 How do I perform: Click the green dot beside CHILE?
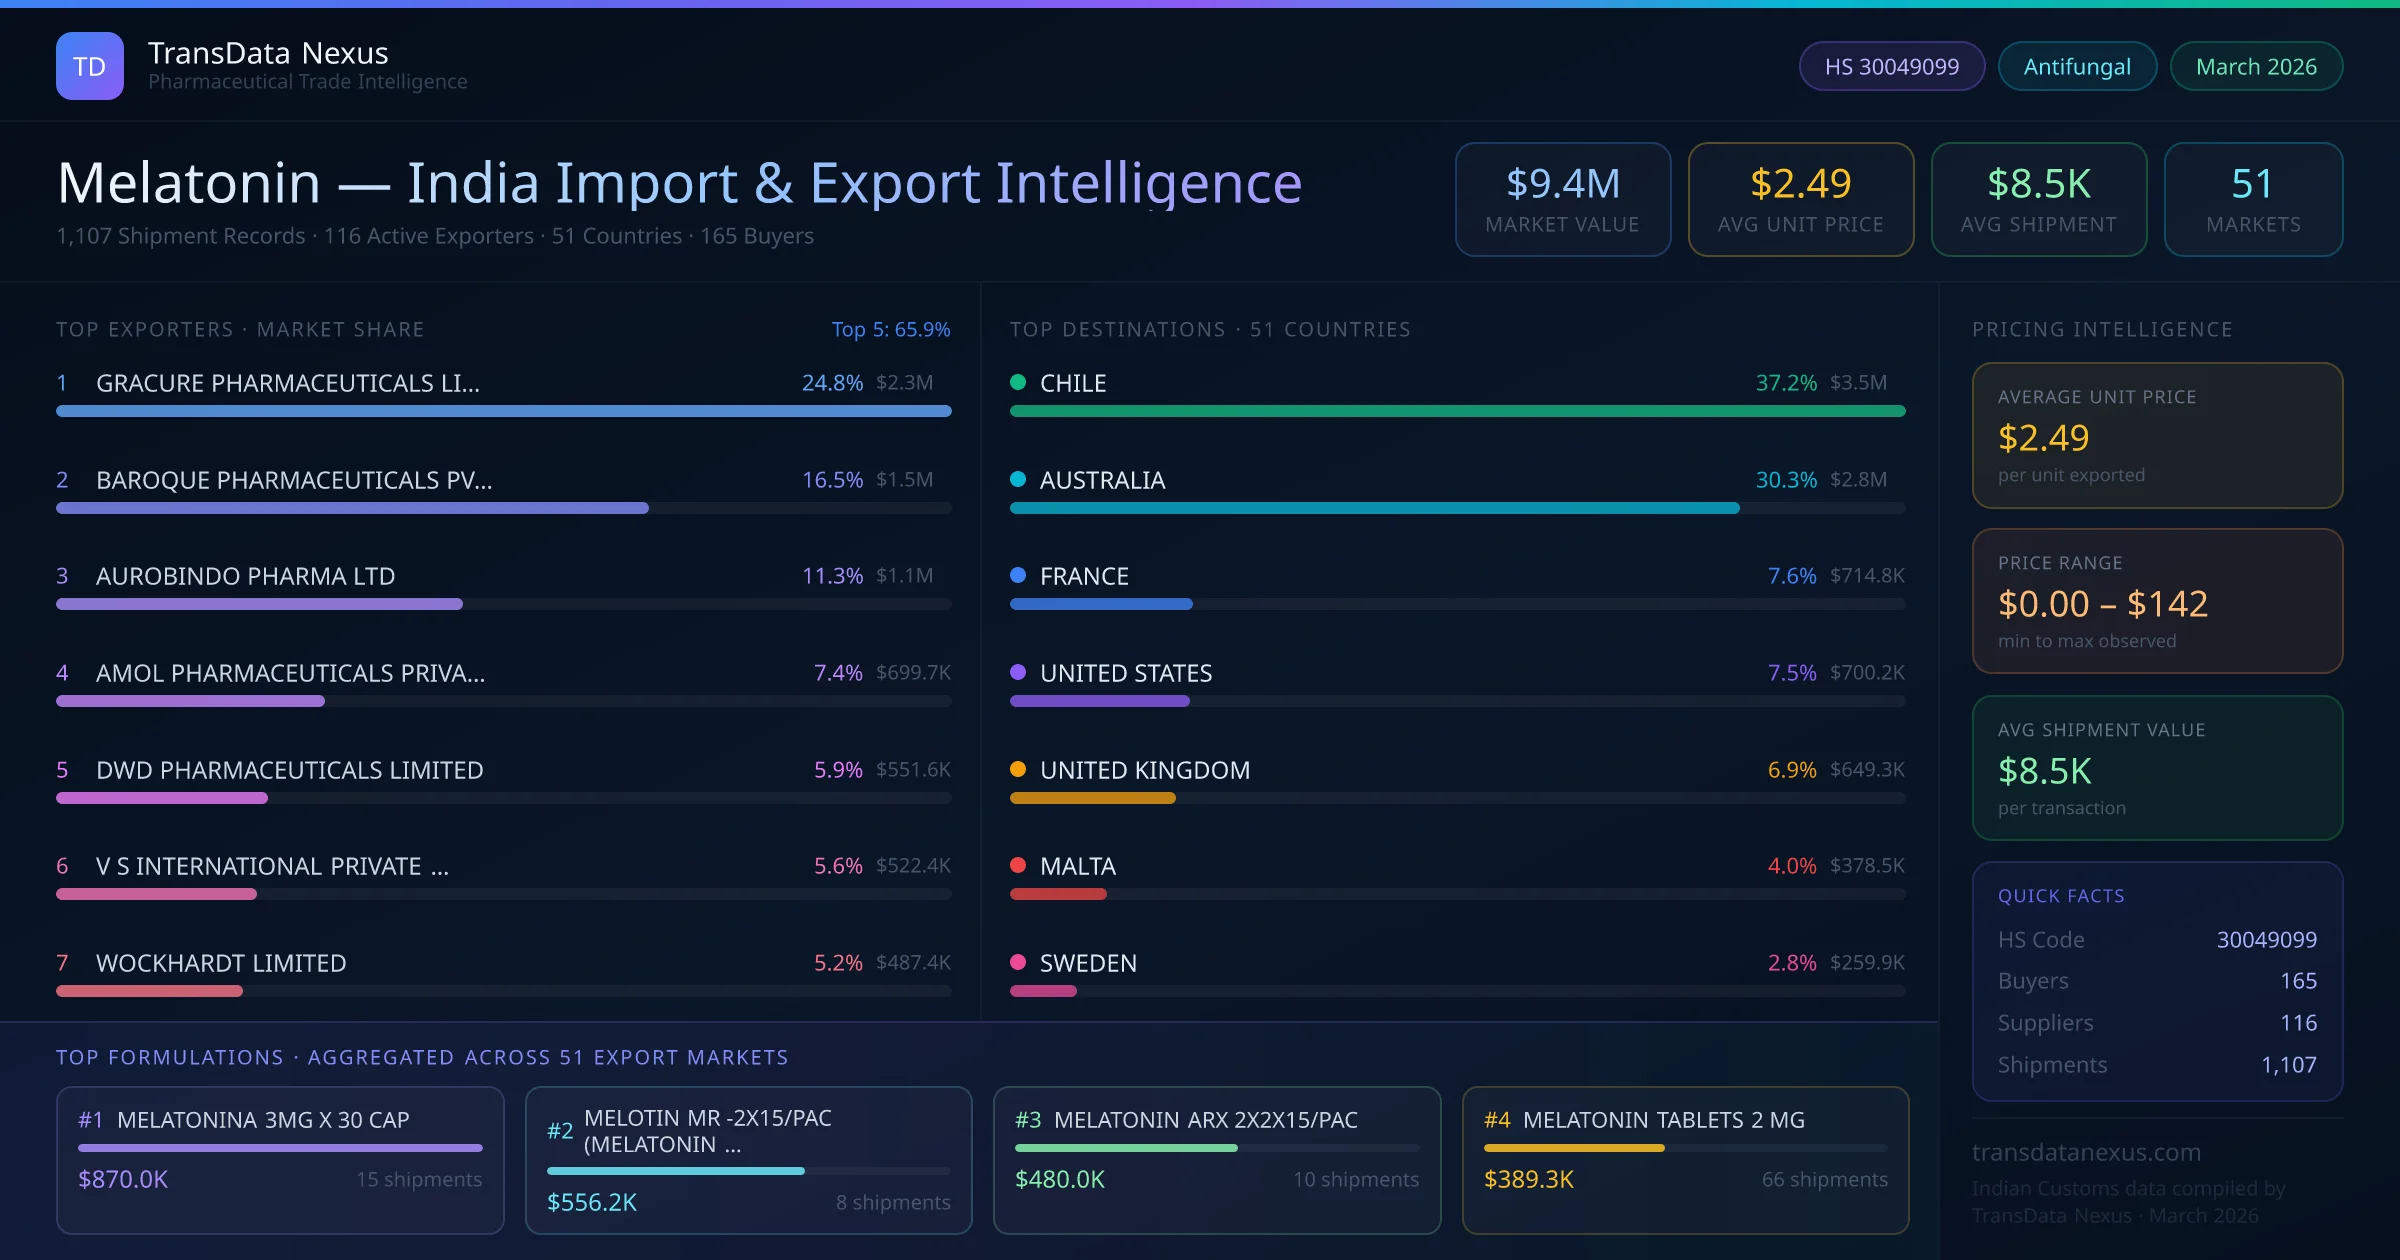pos(1018,382)
